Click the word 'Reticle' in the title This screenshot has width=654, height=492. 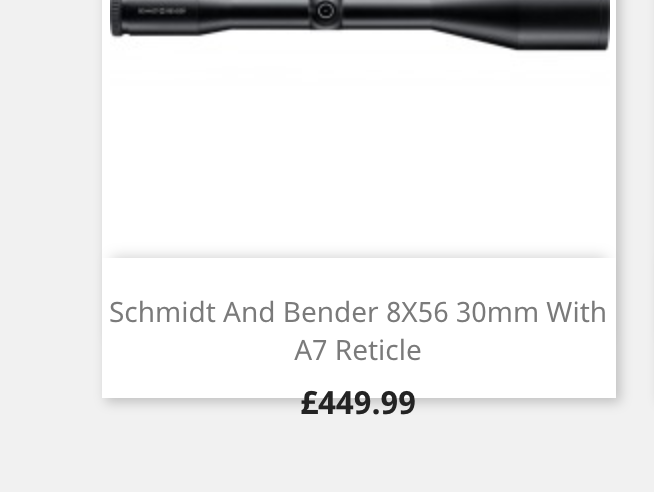click(x=378, y=350)
